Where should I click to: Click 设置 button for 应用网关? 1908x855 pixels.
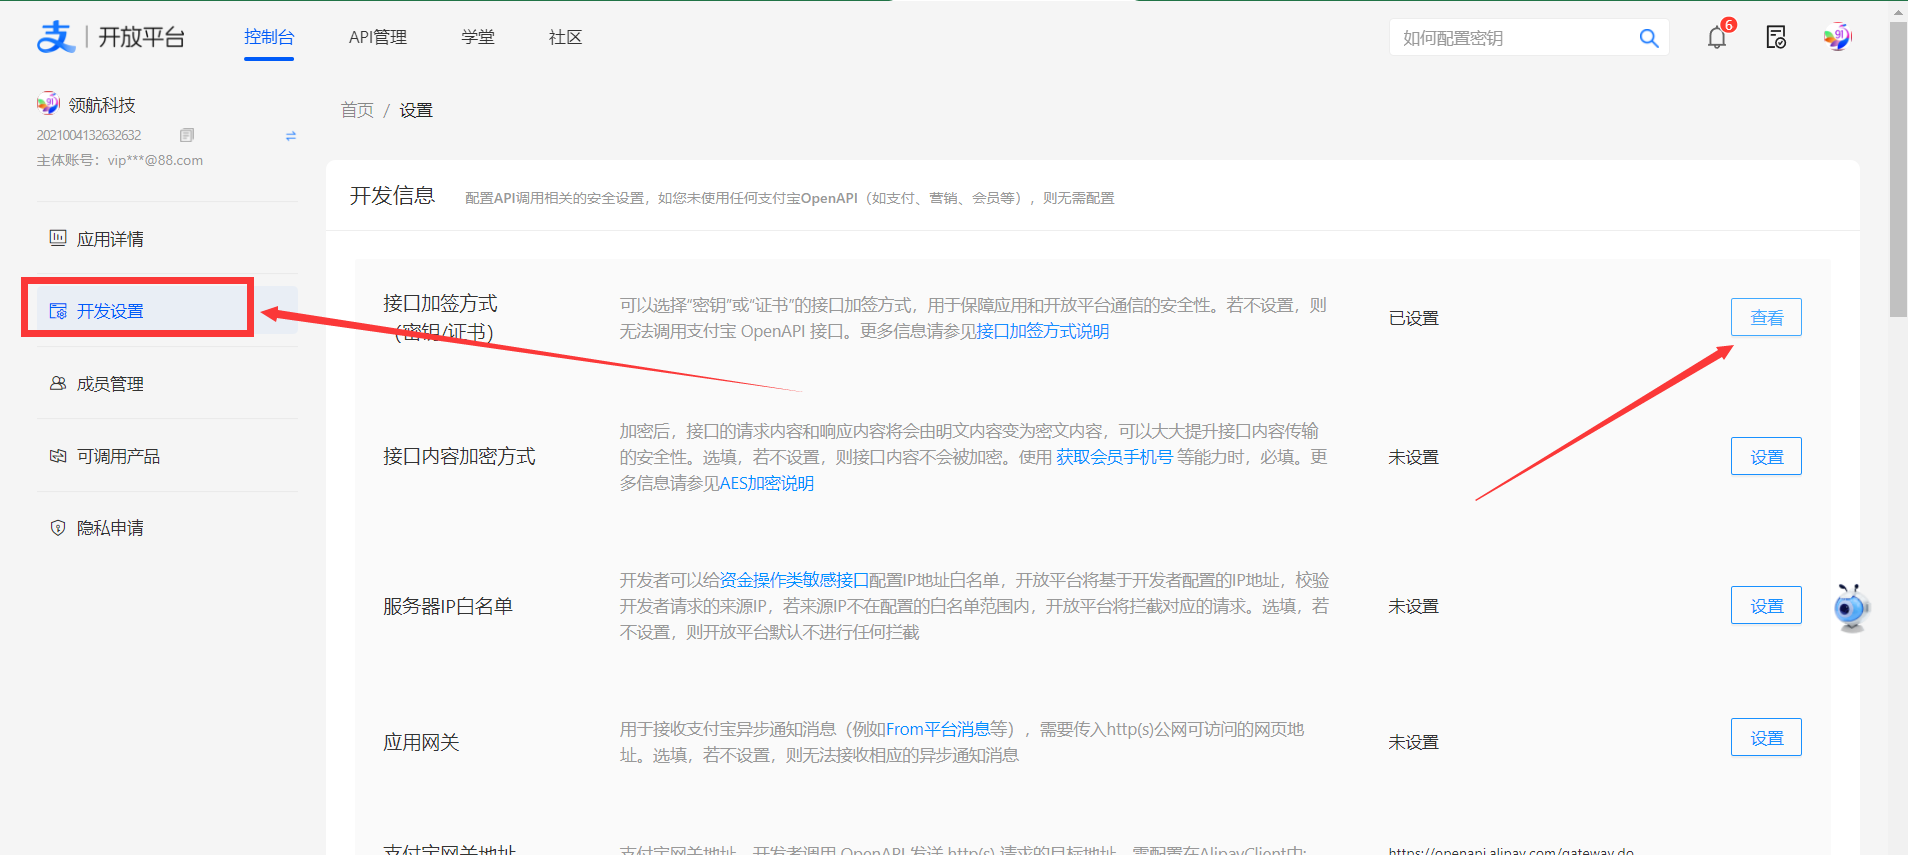pos(1766,737)
